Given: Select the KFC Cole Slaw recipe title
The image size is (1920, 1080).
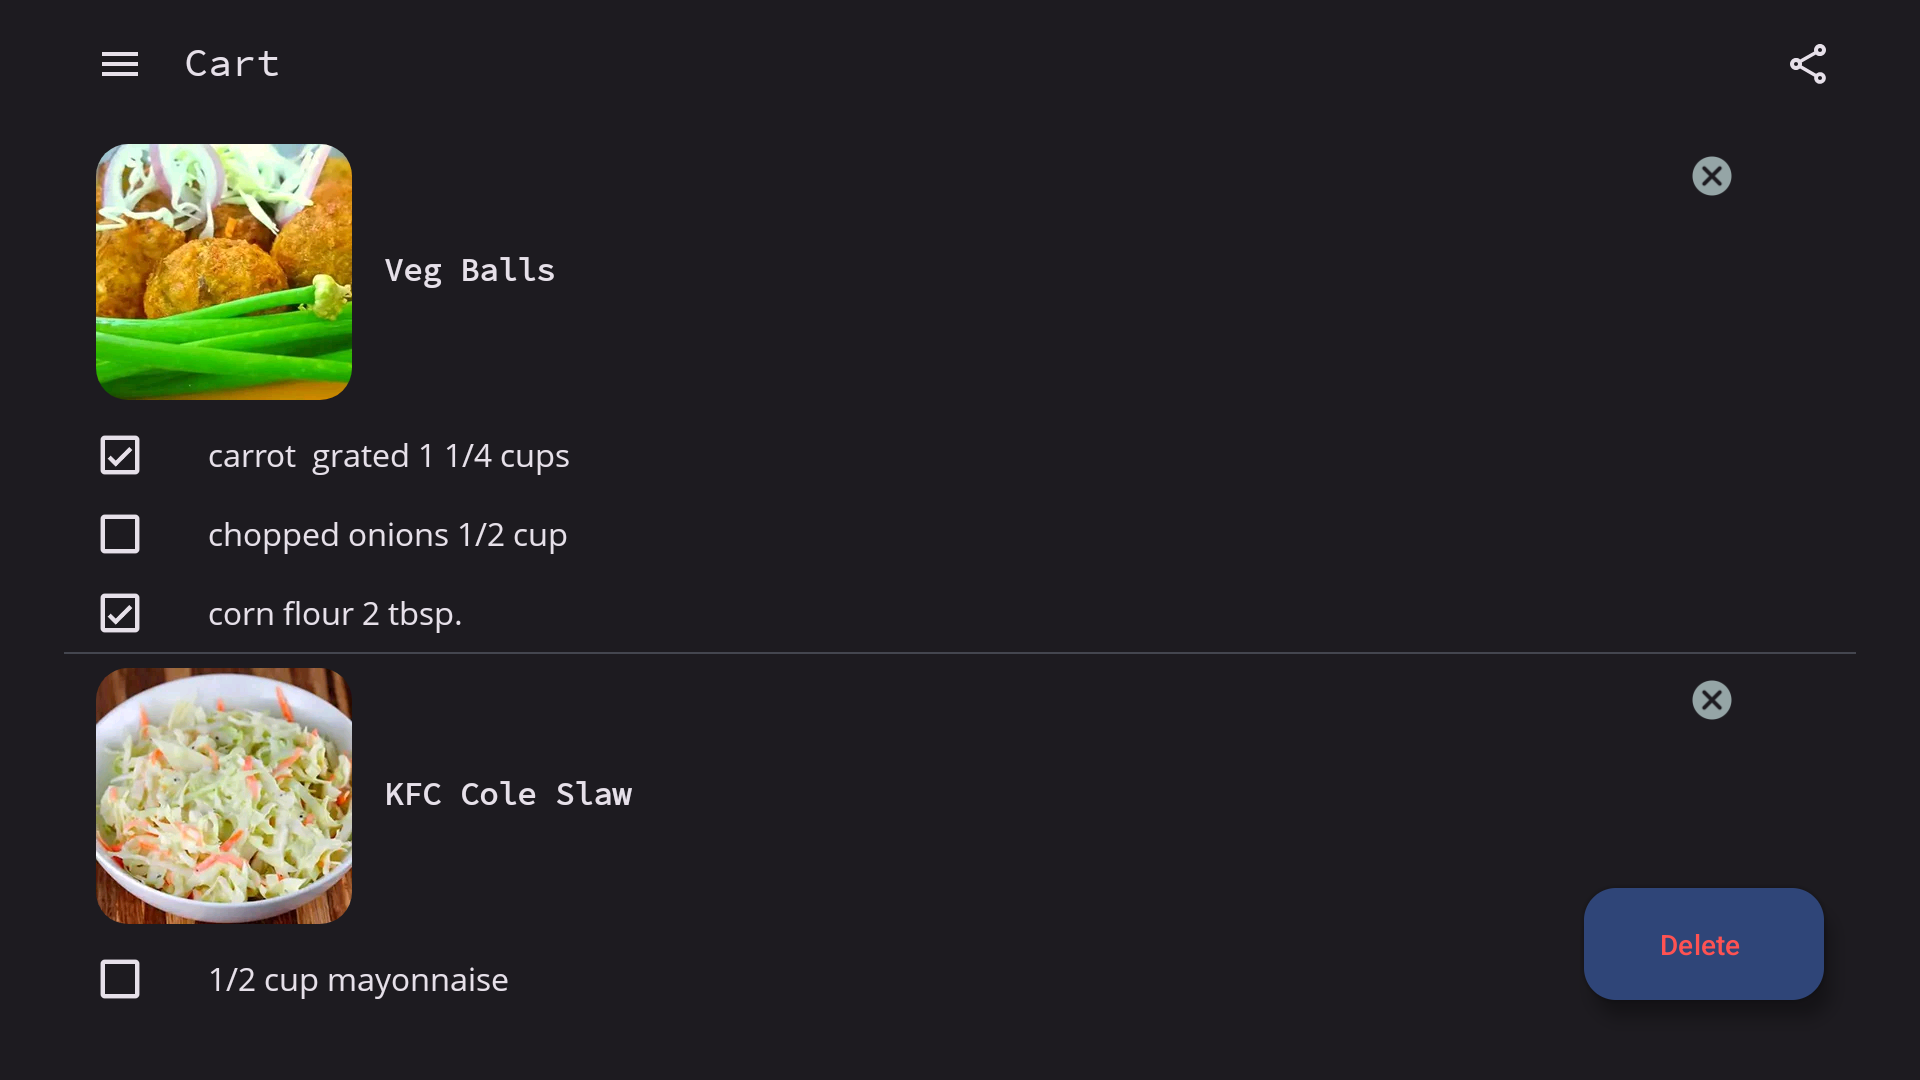Looking at the screenshot, I should click(508, 795).
